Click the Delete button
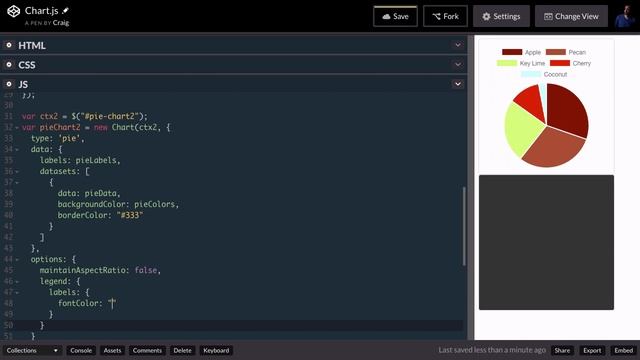This screenshot has width=640, height=360. pyautogui.click(x=182, y=350)
